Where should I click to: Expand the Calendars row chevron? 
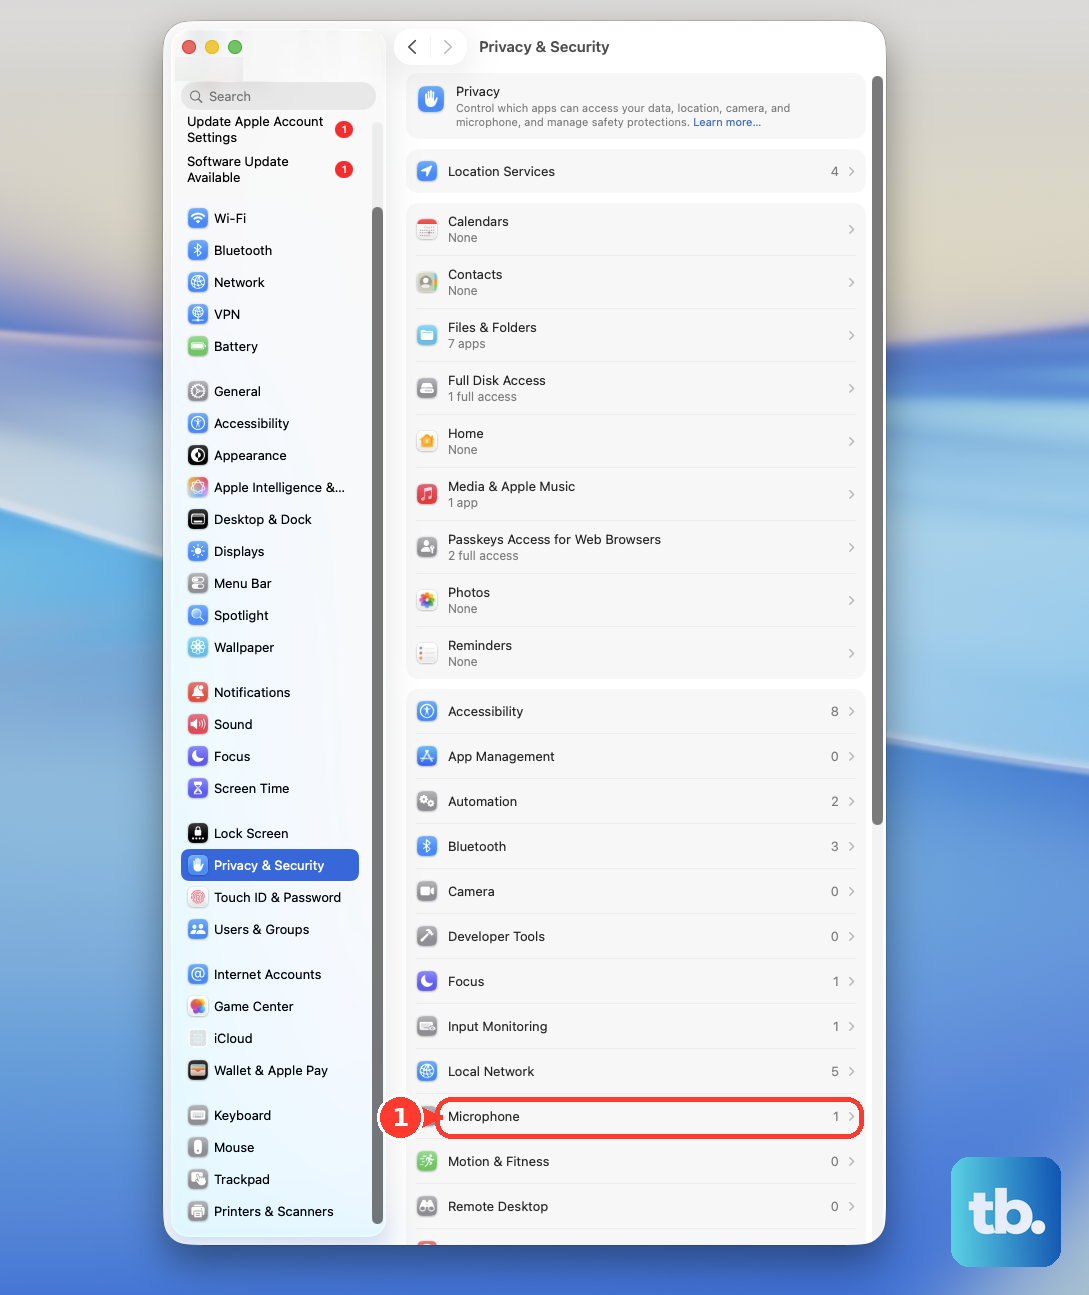click(851, 229)
